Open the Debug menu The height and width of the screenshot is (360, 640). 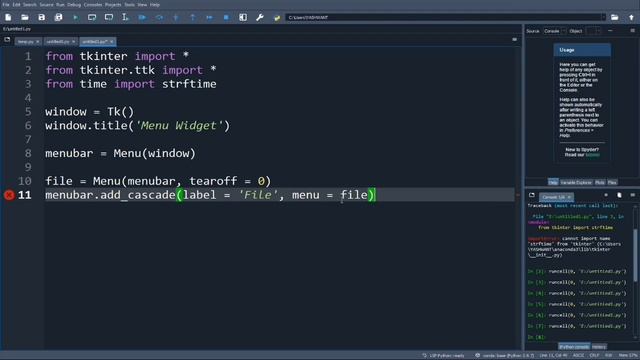click(74, 4)
